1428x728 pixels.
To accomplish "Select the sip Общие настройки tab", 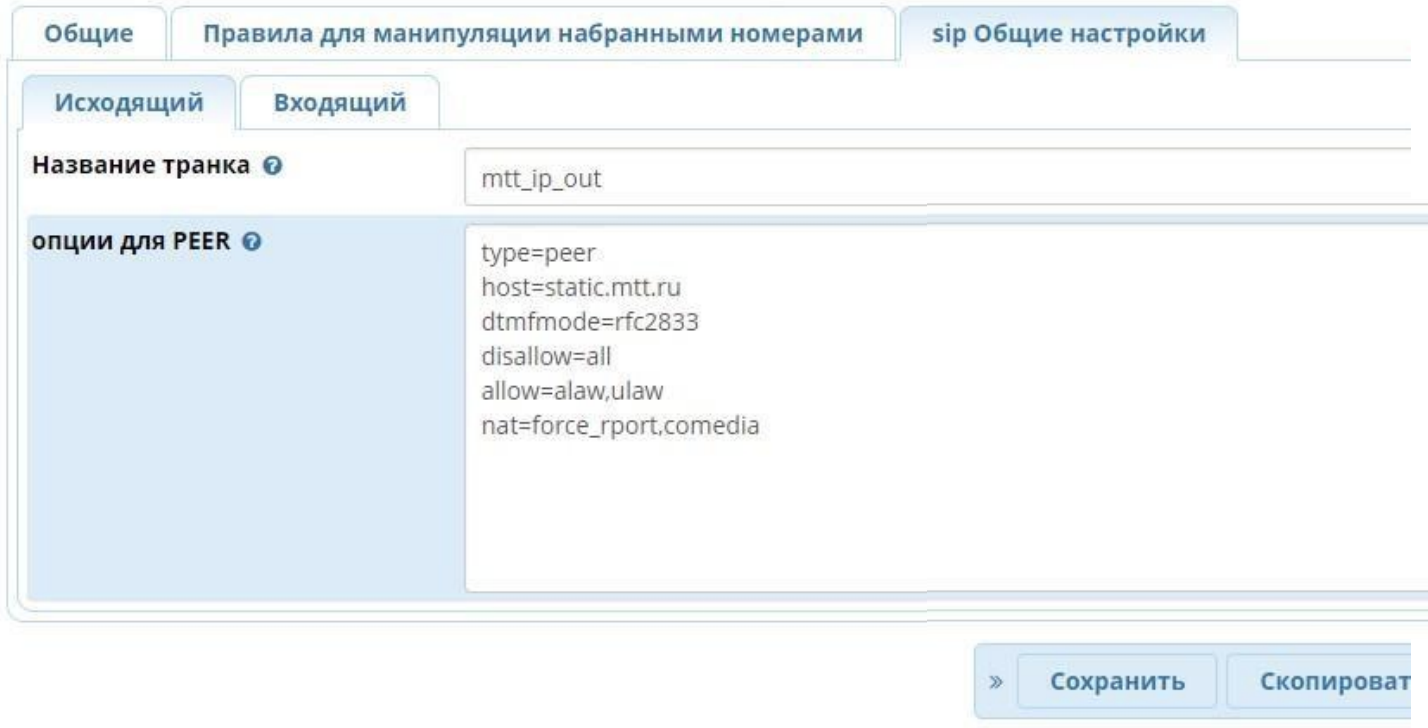I will (x=1068, y=33).
